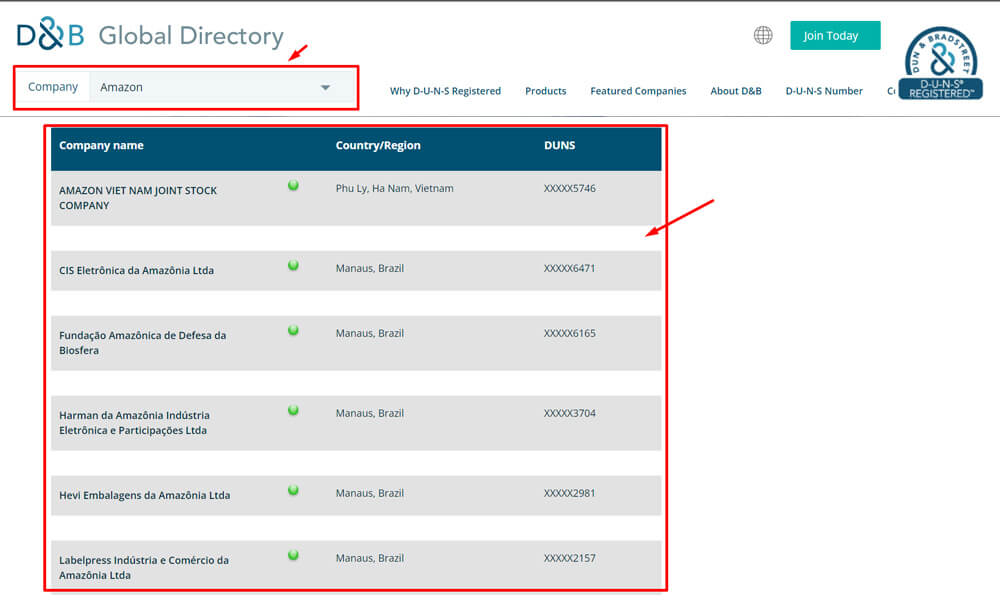Open AMAZON VIET NAM JOINT STOCK COMPANY

[x=138, y=198]
